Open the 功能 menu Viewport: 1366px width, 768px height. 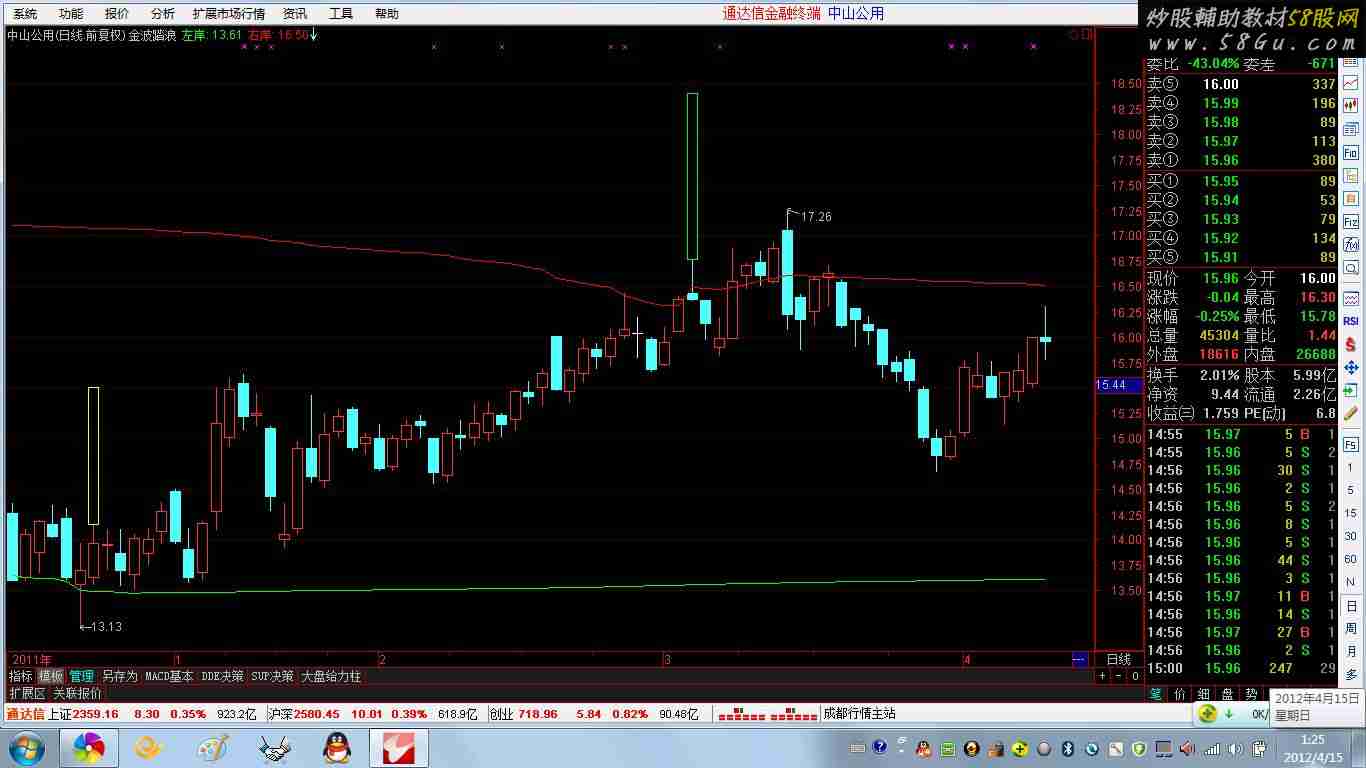tap(71, 13)
